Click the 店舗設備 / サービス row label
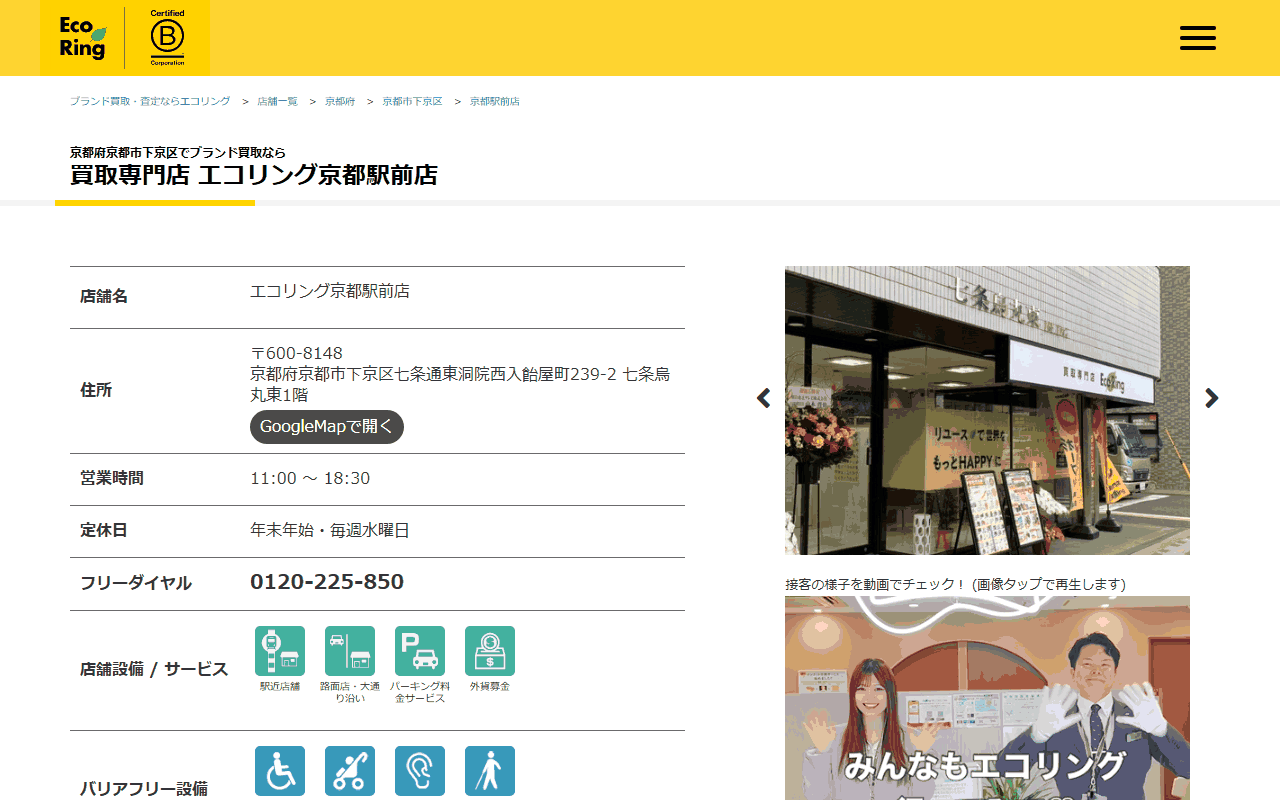1280x800 pixels. coord(154,669)
